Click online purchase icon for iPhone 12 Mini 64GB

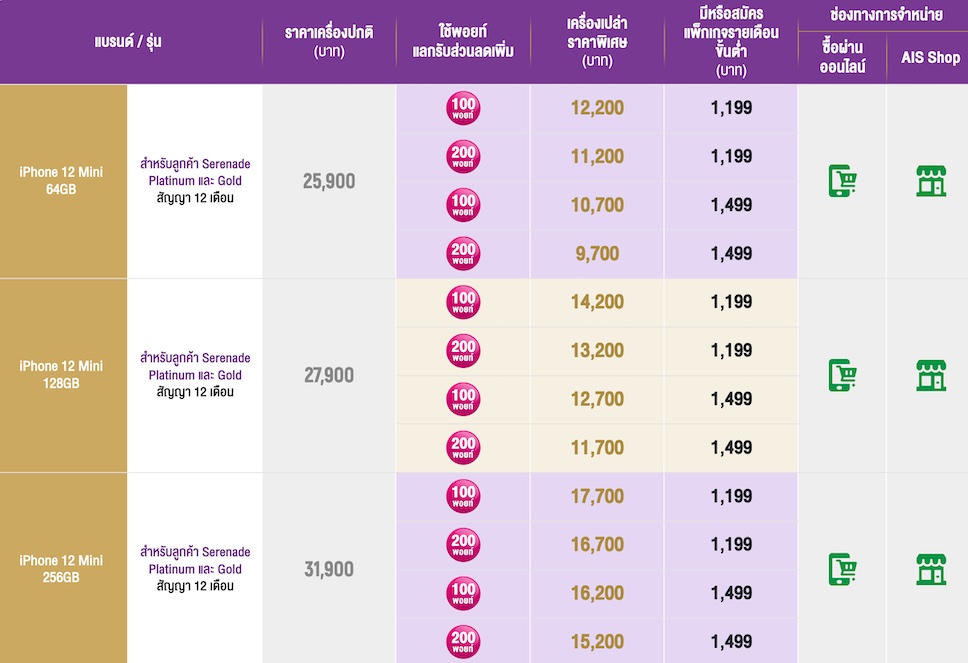(x=843, y=181)
